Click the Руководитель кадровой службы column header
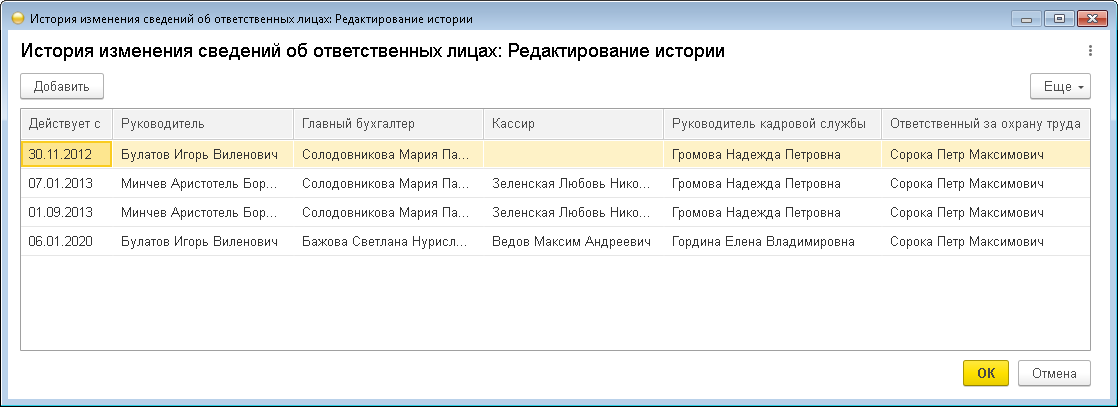This screenshot has width=1118, height=407. point(772,124)
